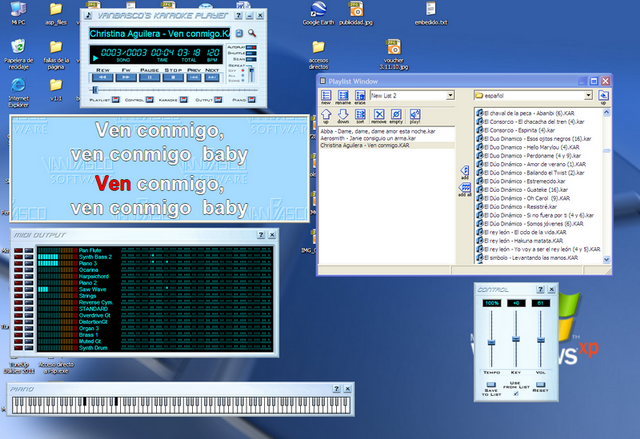Toggle the Autoplay switch
The height and width of the screenshot is (439, 640).
251,47
